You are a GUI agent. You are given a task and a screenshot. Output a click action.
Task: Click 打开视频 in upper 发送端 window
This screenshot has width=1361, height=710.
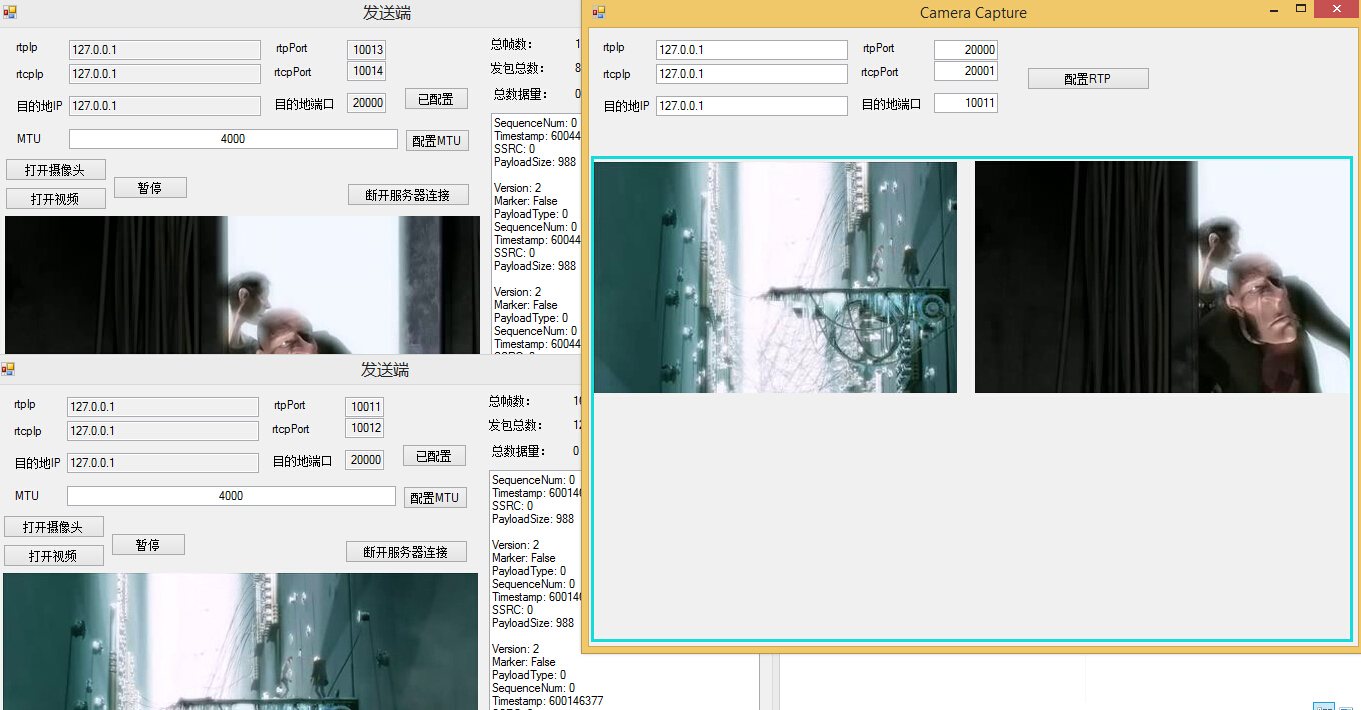[x=56, y=198]
